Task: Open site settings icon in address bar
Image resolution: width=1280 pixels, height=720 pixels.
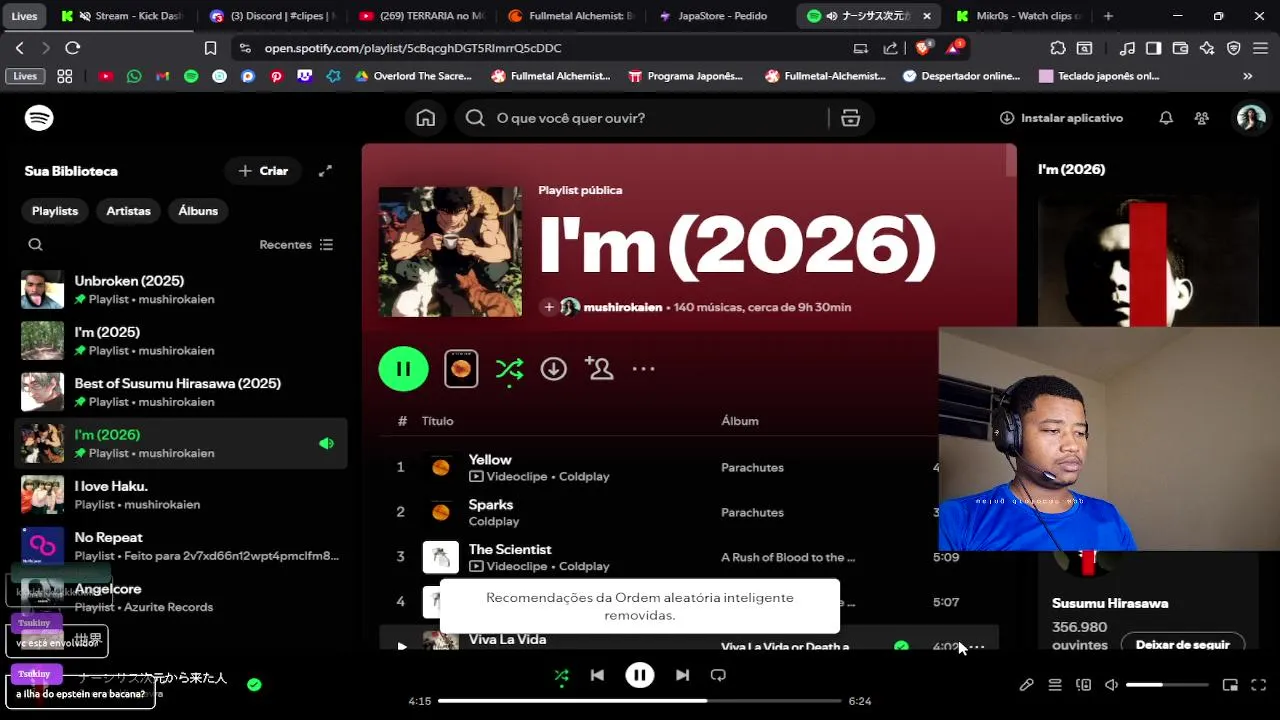Action: (x=245, y=47)
